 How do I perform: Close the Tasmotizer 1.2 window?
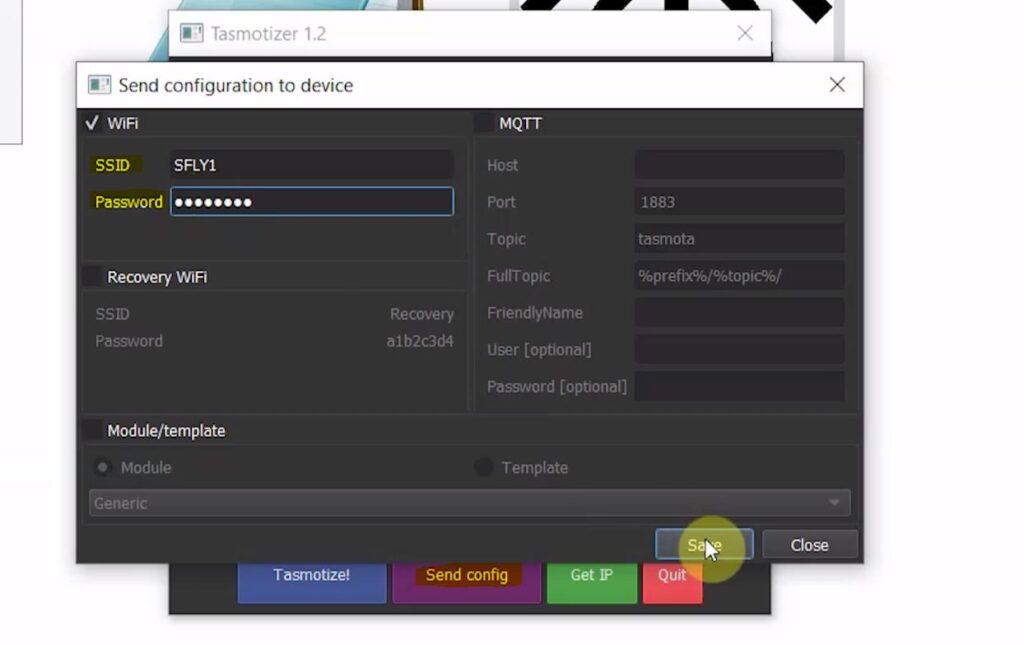[x=745, y=34]
